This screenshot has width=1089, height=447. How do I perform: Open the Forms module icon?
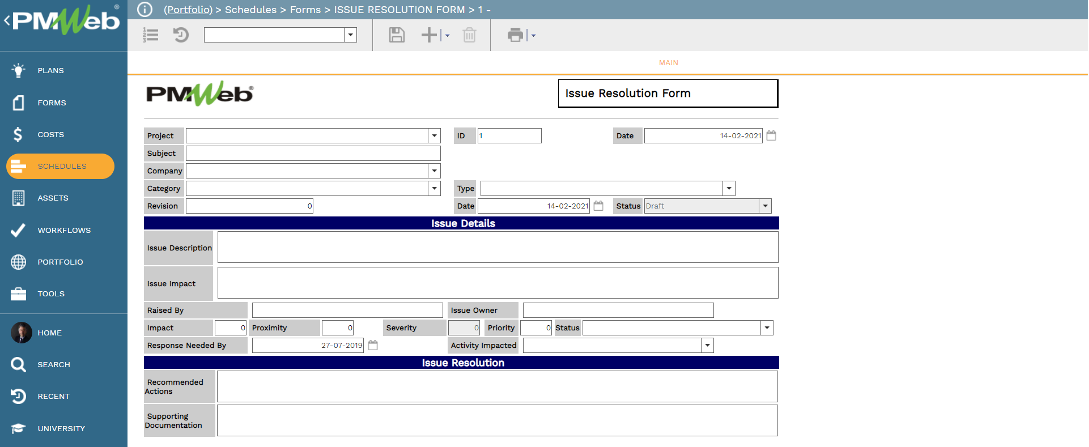click(x=19, y=102)
